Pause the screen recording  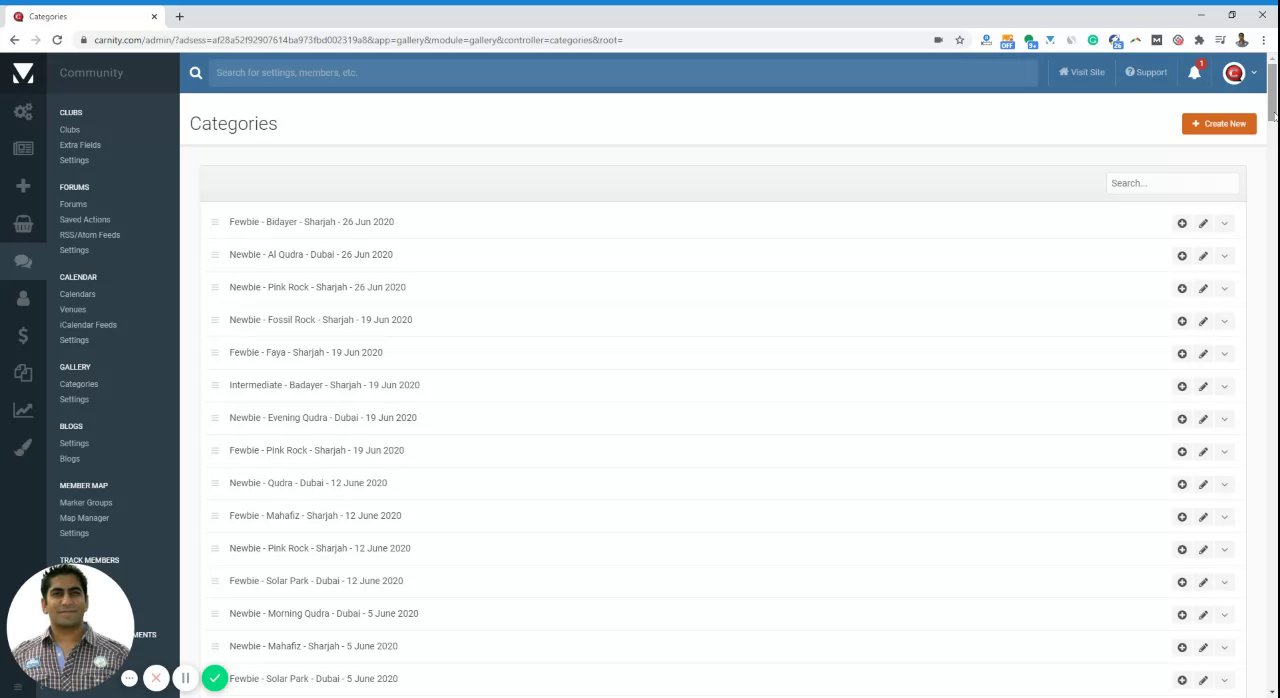coord(185,678)
